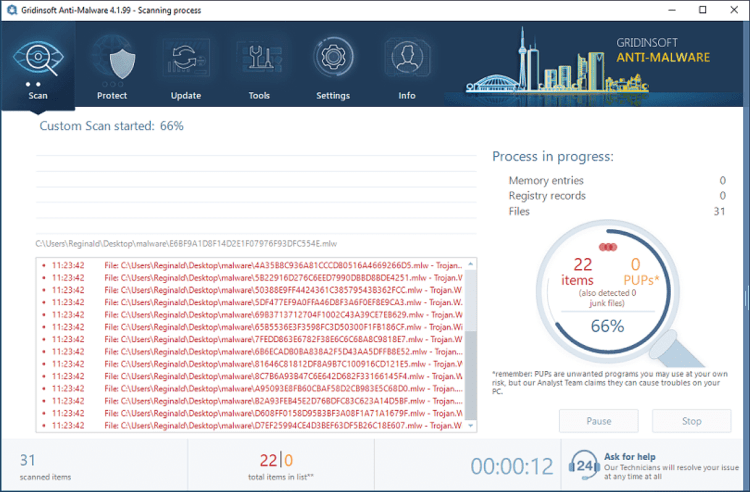Click the Gridinsoft title bar app icon

point(11,10)
